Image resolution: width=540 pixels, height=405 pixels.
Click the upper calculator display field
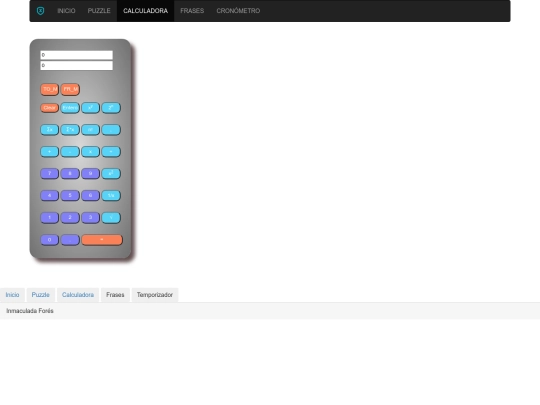[76, 55]
